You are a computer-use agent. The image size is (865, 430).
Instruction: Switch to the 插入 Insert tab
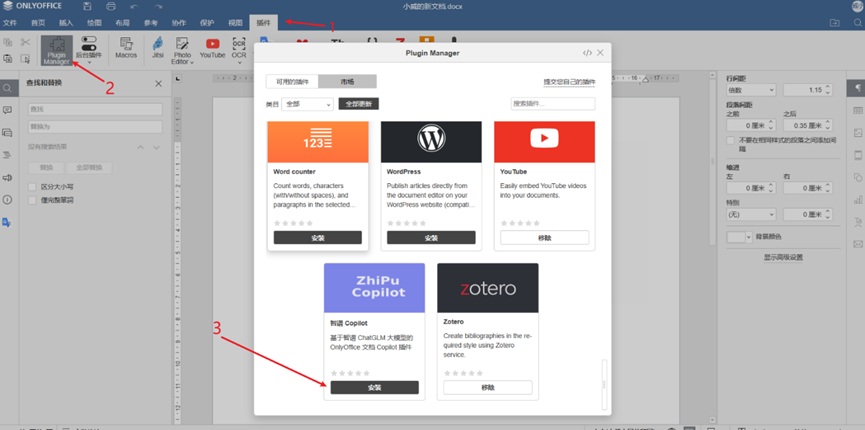point(66,23)
